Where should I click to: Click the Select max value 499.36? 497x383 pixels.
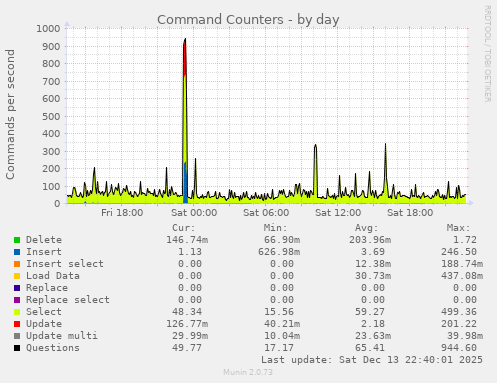459,312
